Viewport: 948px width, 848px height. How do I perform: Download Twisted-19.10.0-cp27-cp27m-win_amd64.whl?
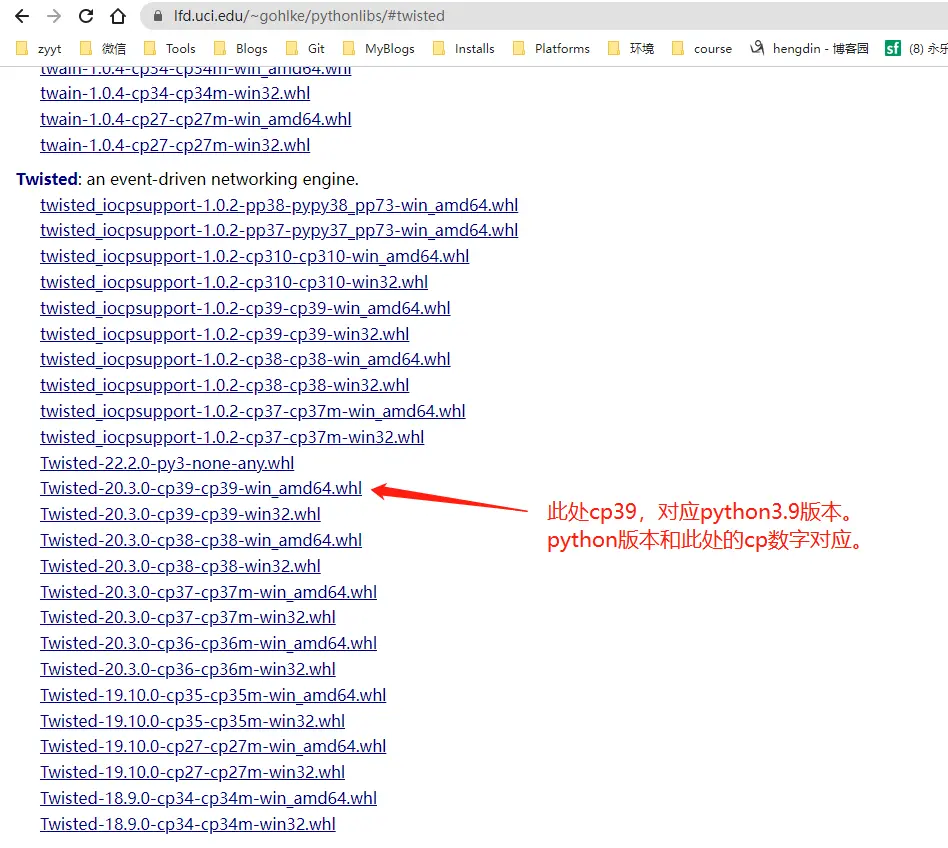[x=213, y=746]
